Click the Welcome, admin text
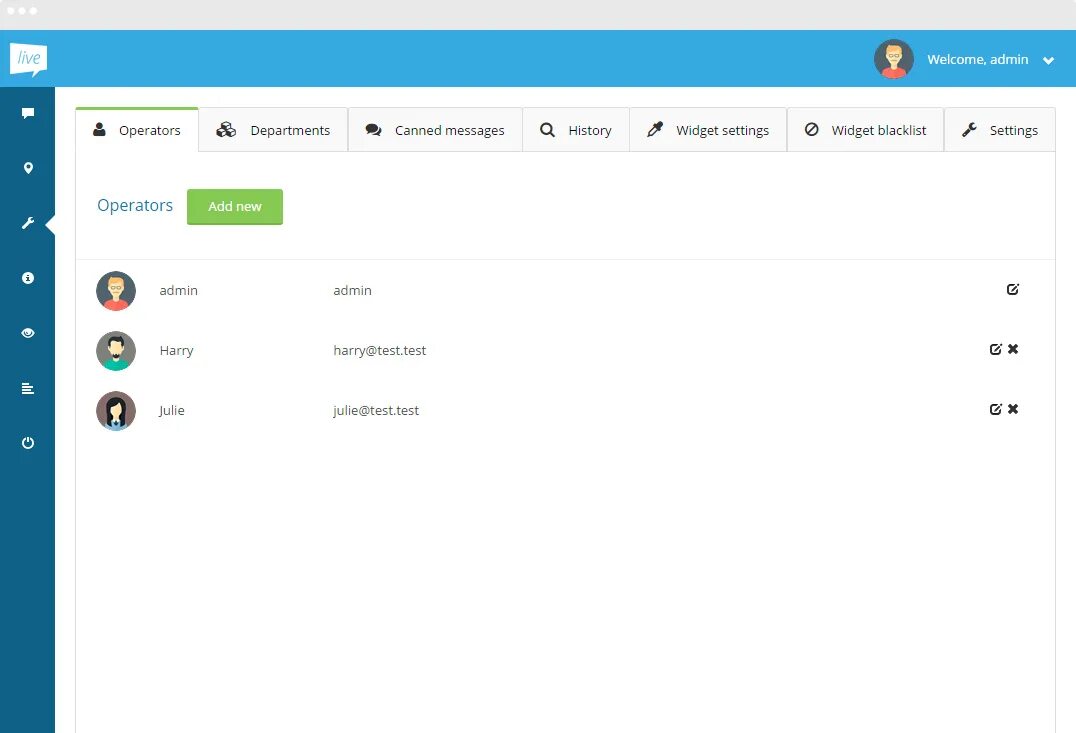This screenshot has height=733, width=1076. pyautogui.click(x=978, y=60)
